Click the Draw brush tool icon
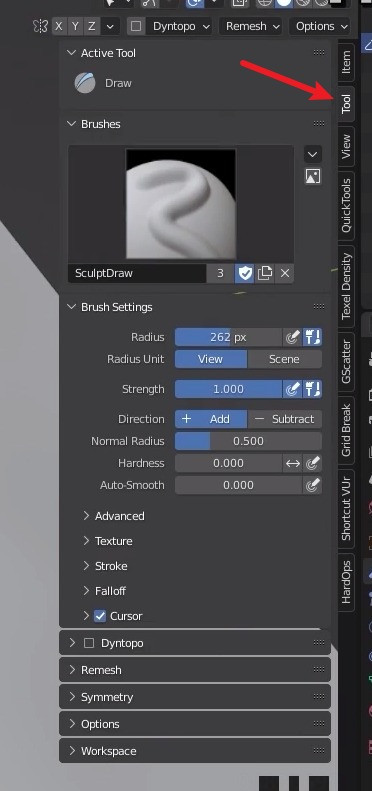 pyautogui.click(x=85, y=83)
